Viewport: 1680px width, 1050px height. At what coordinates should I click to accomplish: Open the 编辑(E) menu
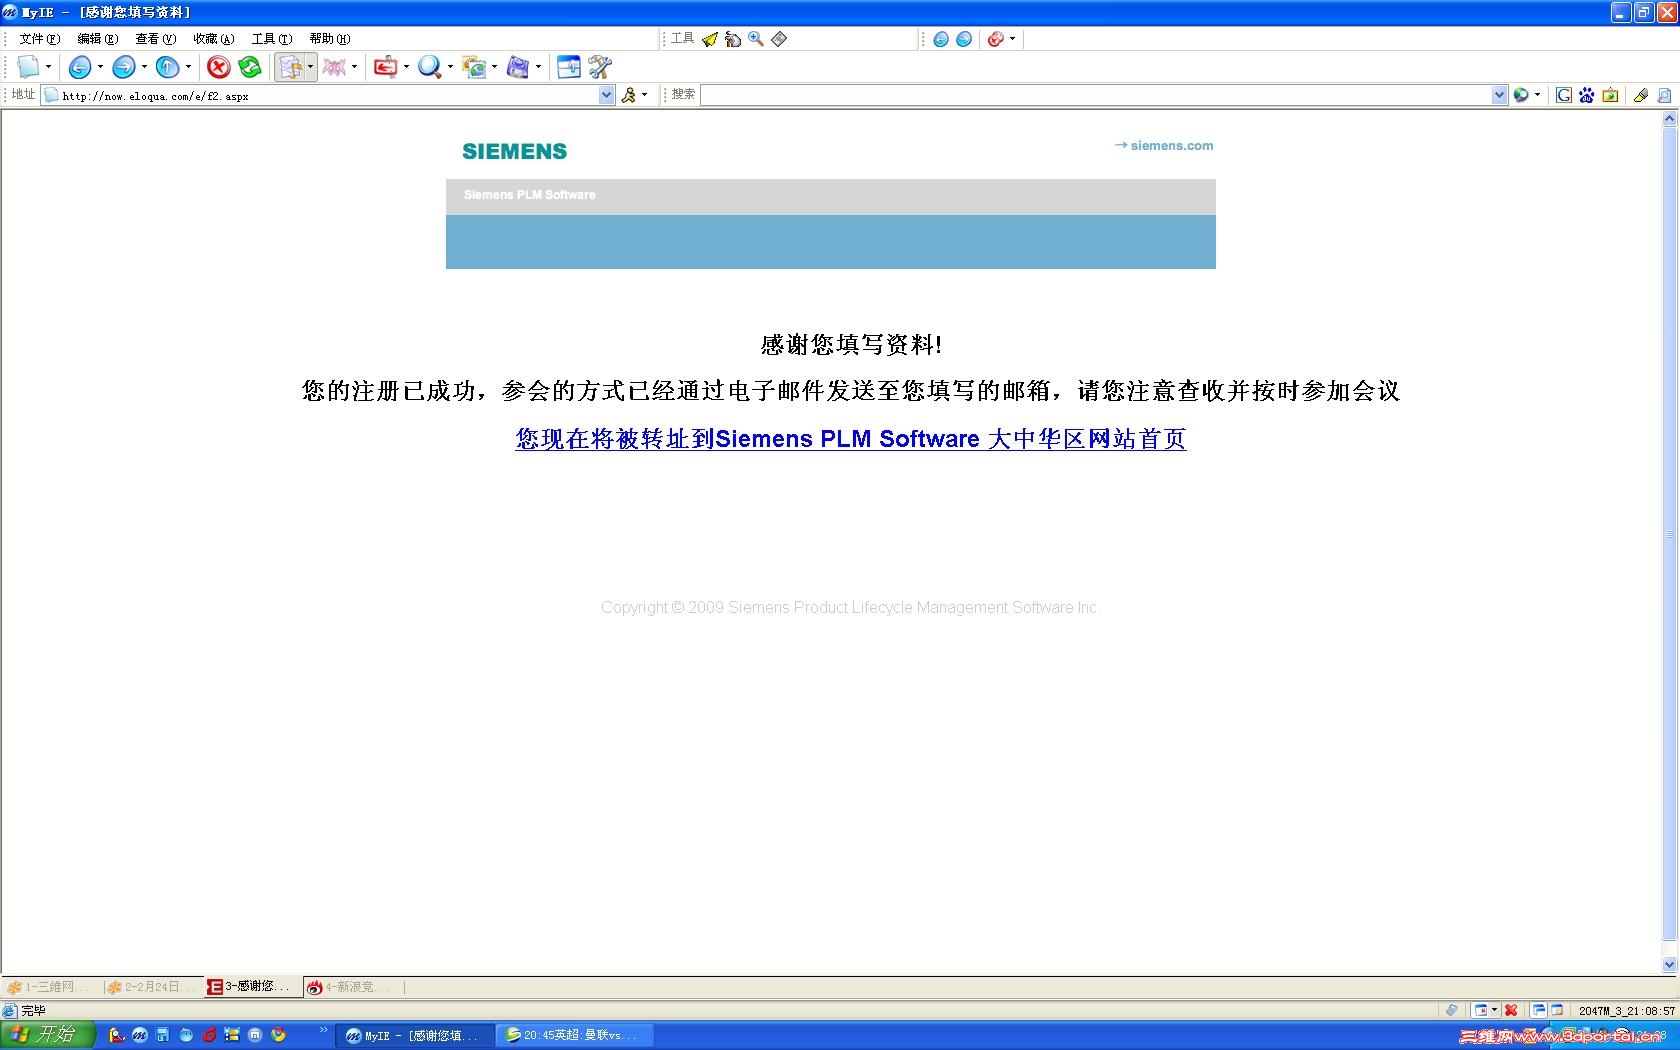coord(97,39)
